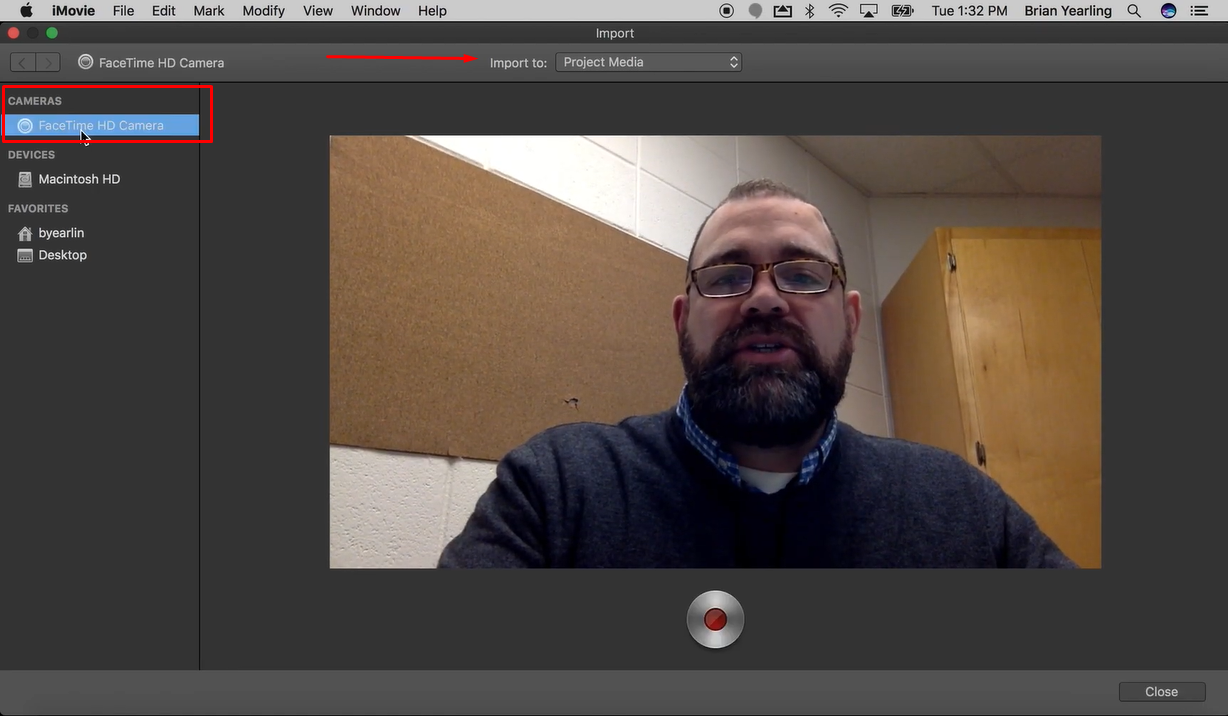Open the Modify menu

263,11
